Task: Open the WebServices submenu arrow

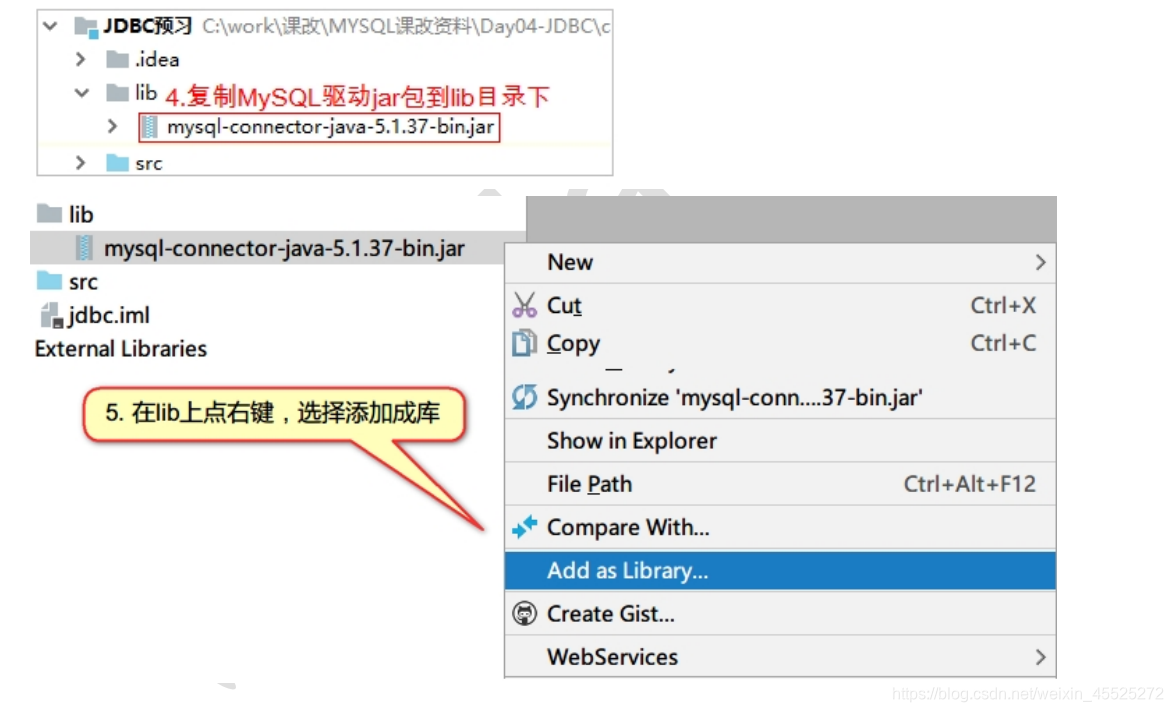Action: pos(1040,657)
